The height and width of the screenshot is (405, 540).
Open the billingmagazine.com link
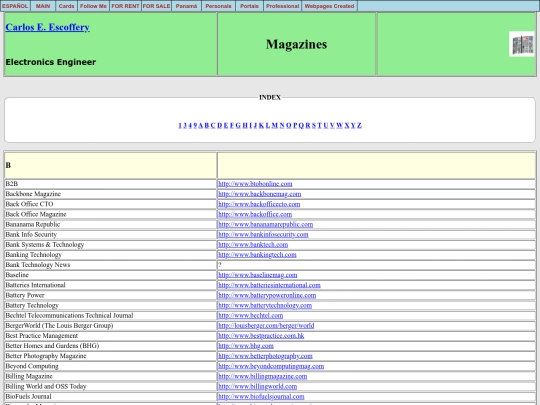[x=263, y=376]
